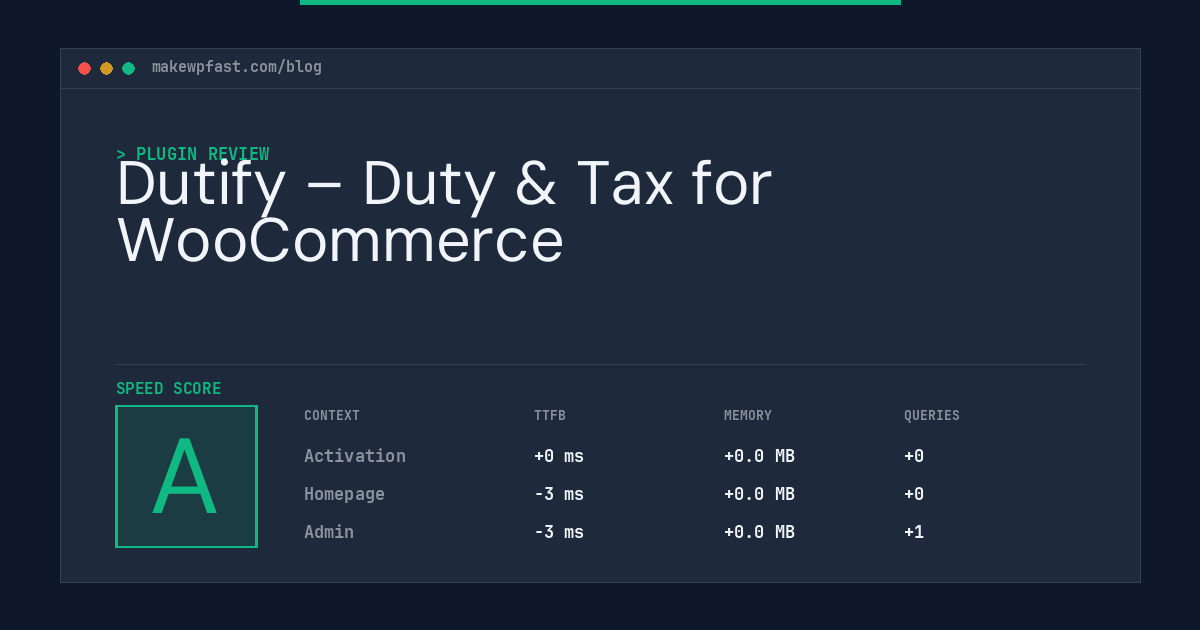Image resolution: width=1200 pixels, height=630 pixels.
Task: Click the yellow minimize dot
Action: (x=106, y=68)
